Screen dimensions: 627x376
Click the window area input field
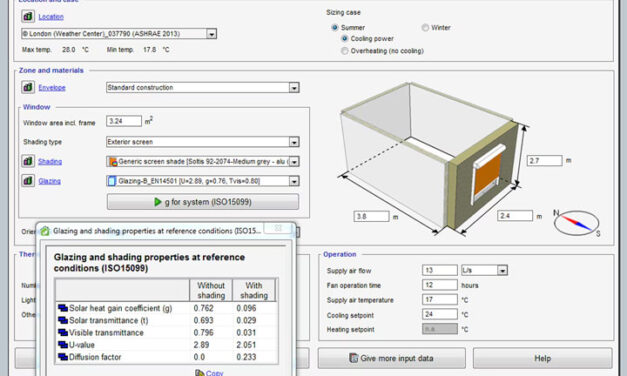(124, 121)
